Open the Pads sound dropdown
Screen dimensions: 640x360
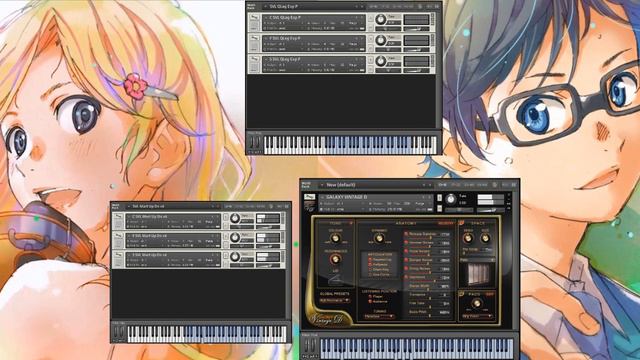point(477,316)
